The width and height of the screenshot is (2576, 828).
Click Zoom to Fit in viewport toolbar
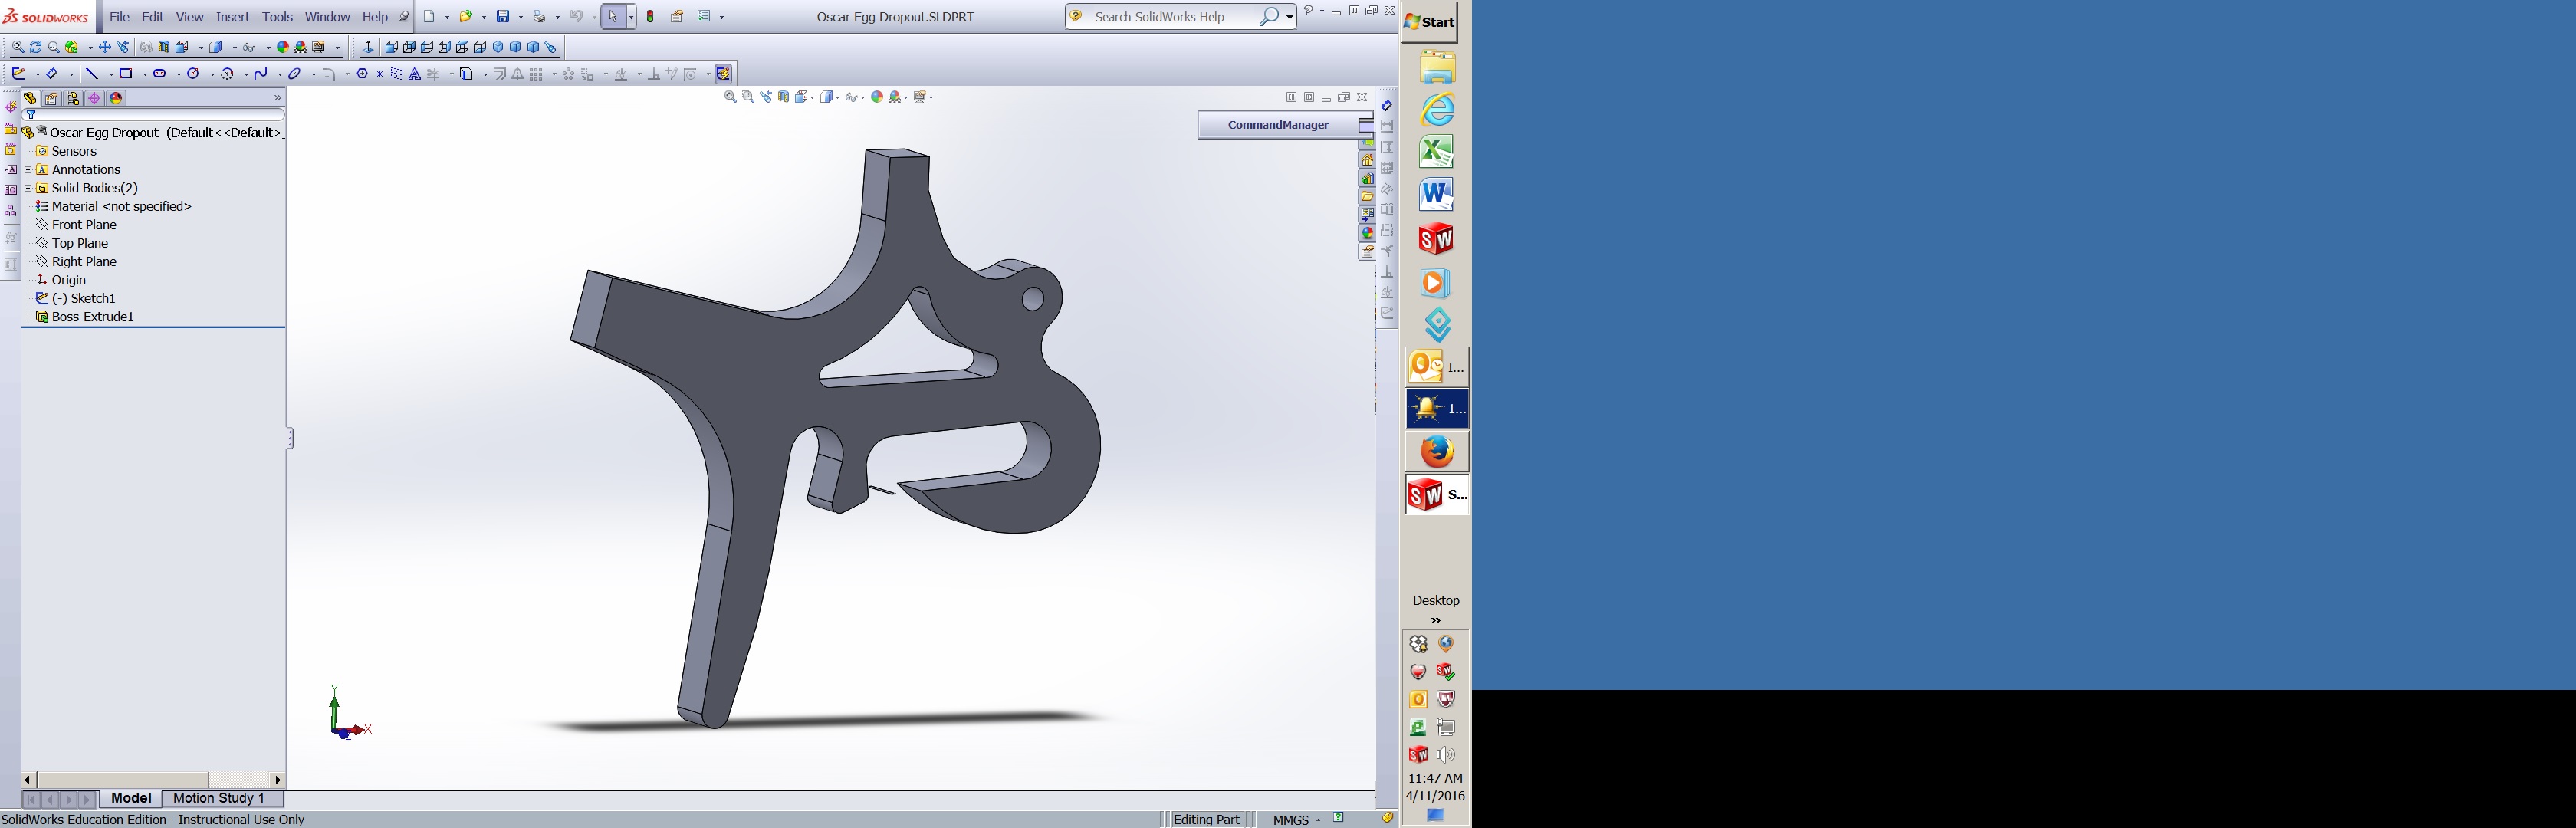730,97
